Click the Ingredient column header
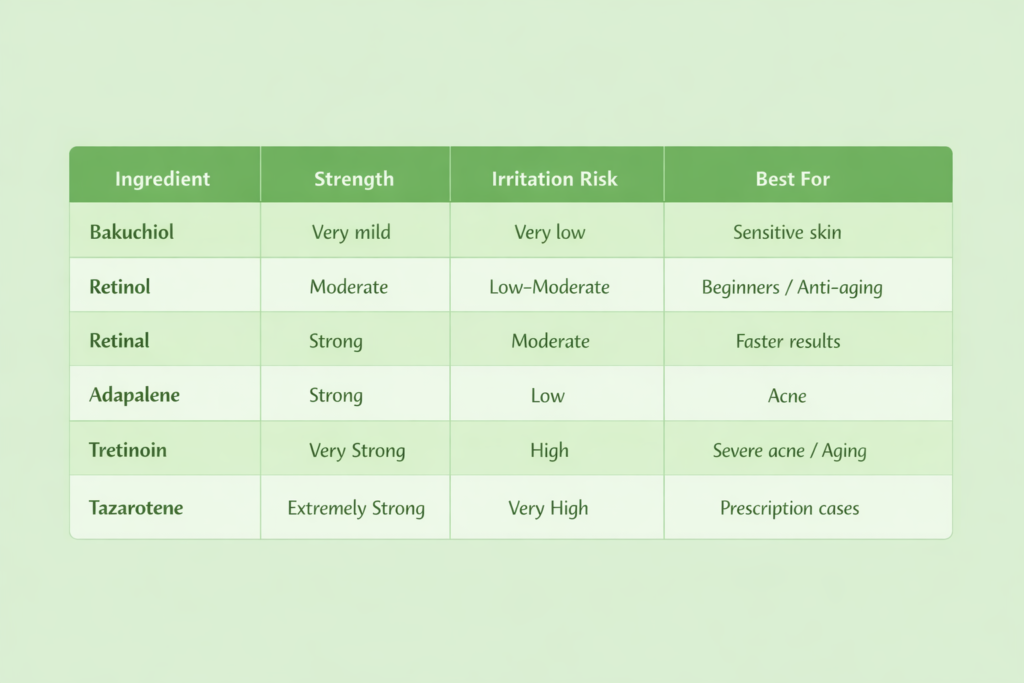 coord(162,180)
